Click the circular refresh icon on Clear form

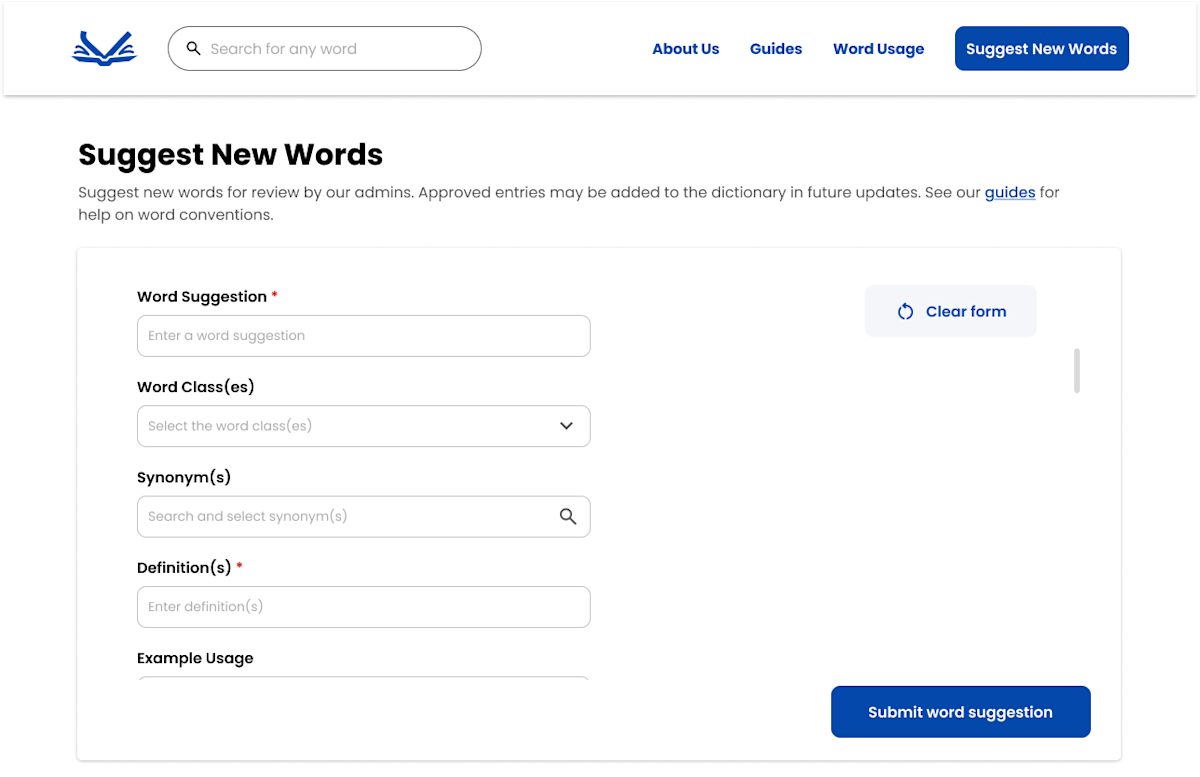click(905, 311)
